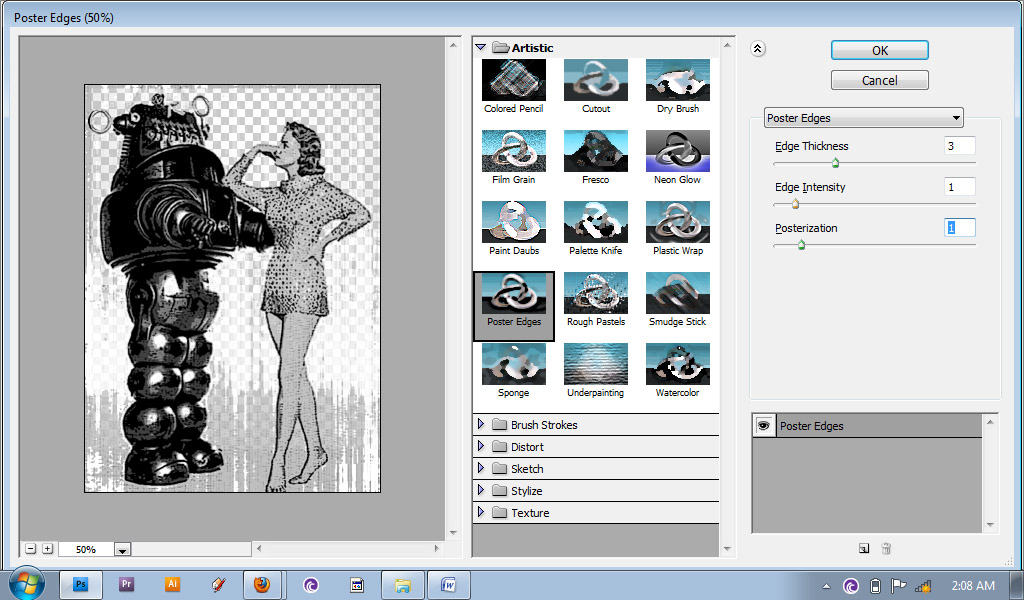Show hidden system tray icons
The width and height of the screenshot is (1024, 600).
(x=827, y=586)
